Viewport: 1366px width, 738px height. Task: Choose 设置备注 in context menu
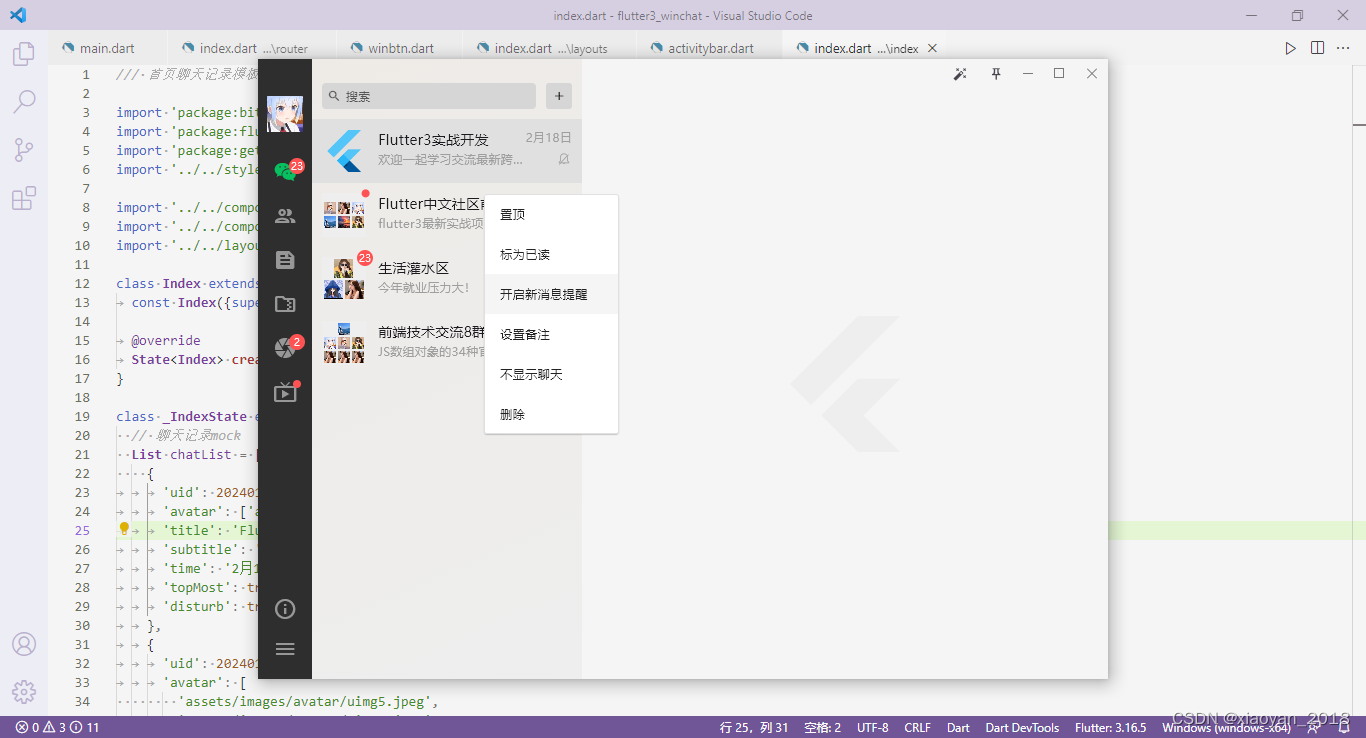(551, 335)
